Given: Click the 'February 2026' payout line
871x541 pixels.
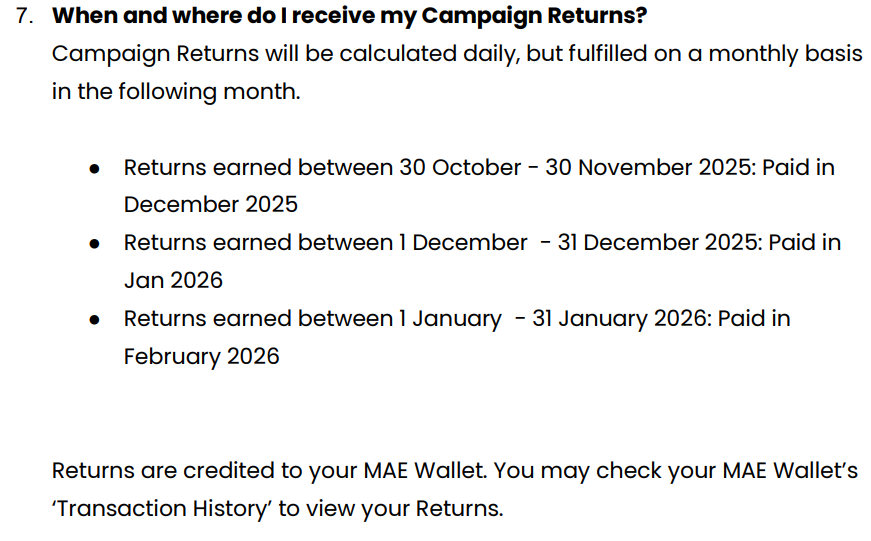Looking at the screenshot, I should [x=201, y=356].
